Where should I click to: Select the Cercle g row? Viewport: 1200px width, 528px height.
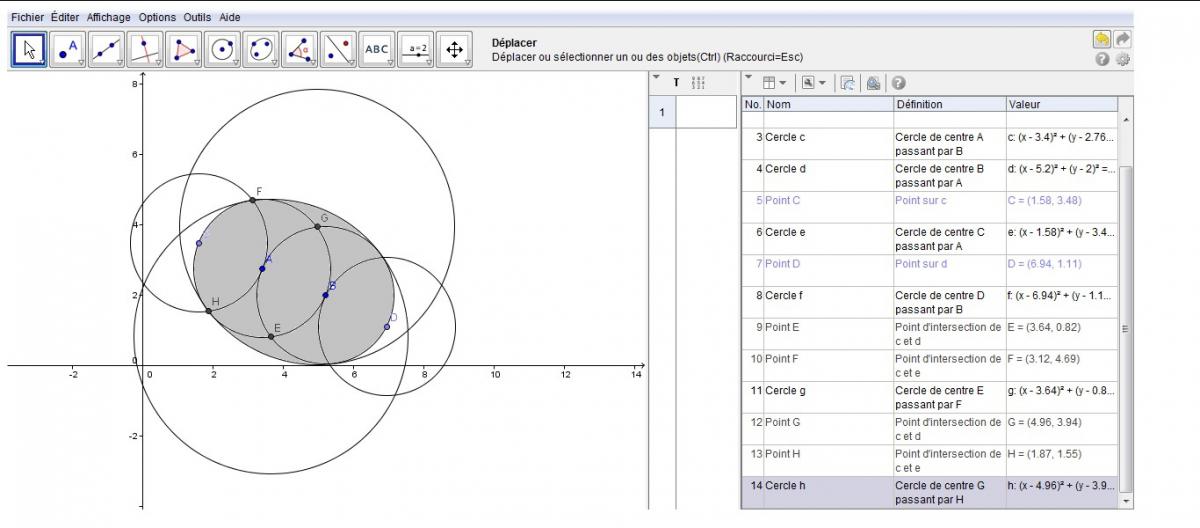(930, 398)
